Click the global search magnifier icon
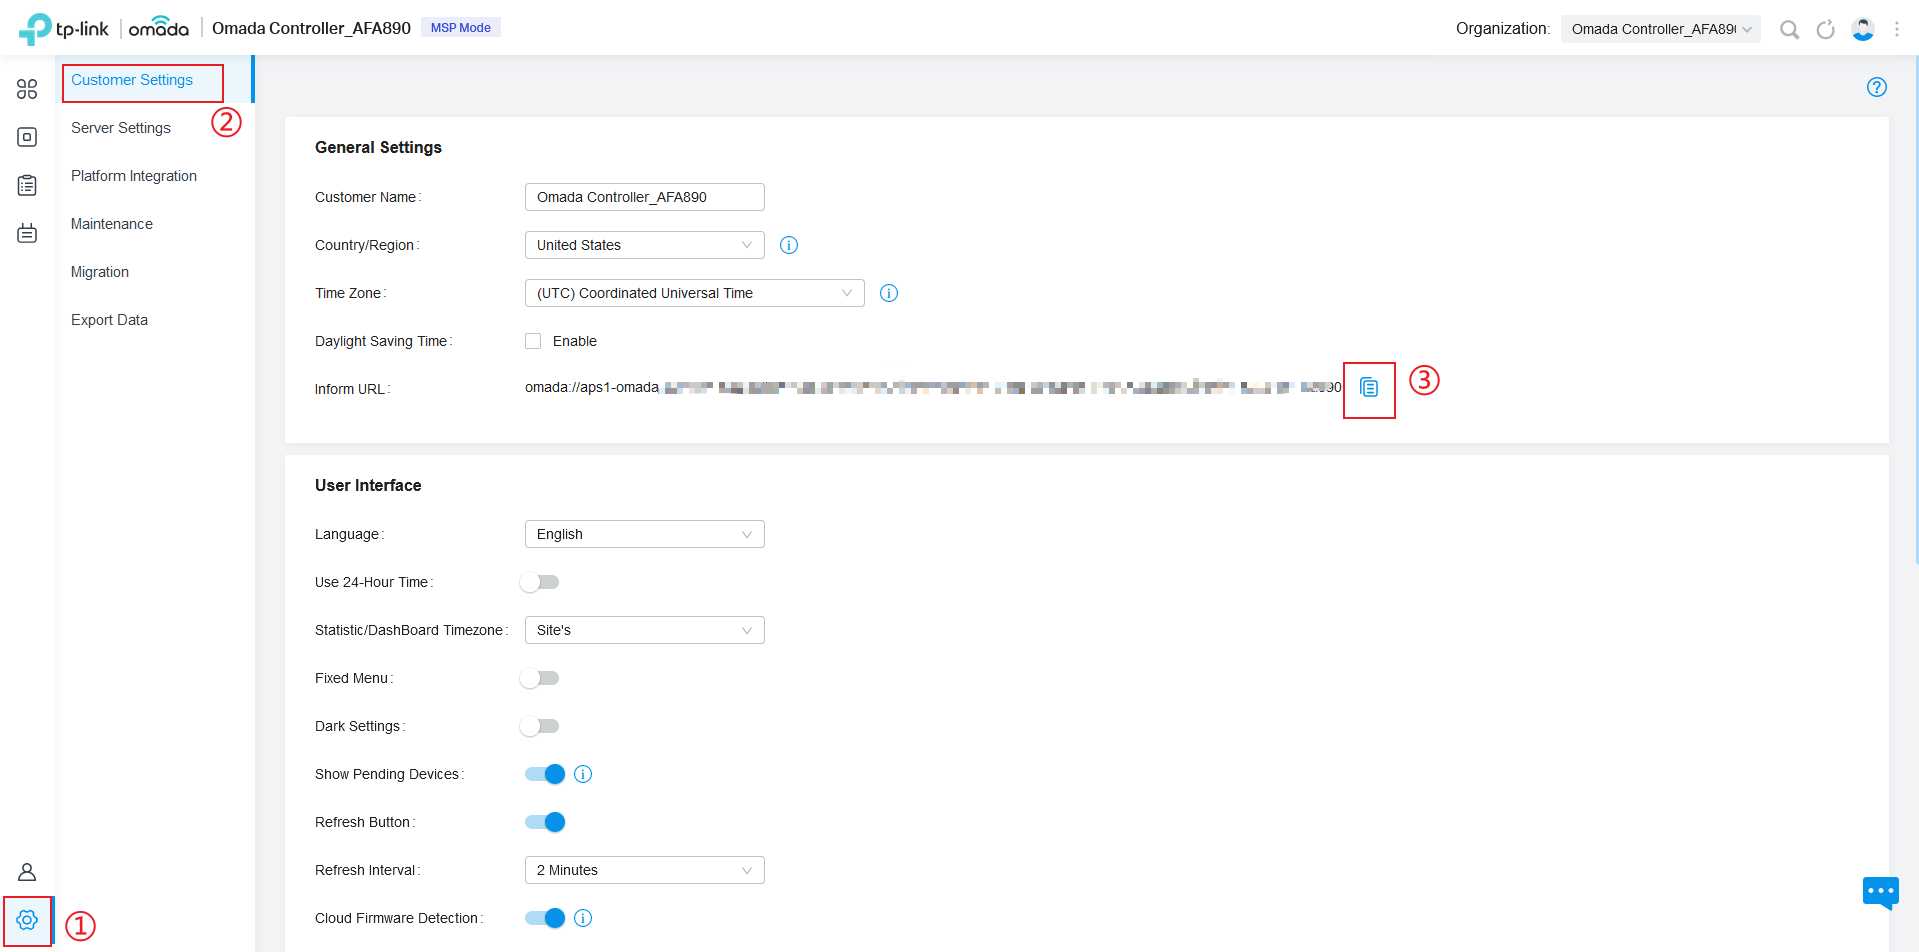 click(1789, 29)
